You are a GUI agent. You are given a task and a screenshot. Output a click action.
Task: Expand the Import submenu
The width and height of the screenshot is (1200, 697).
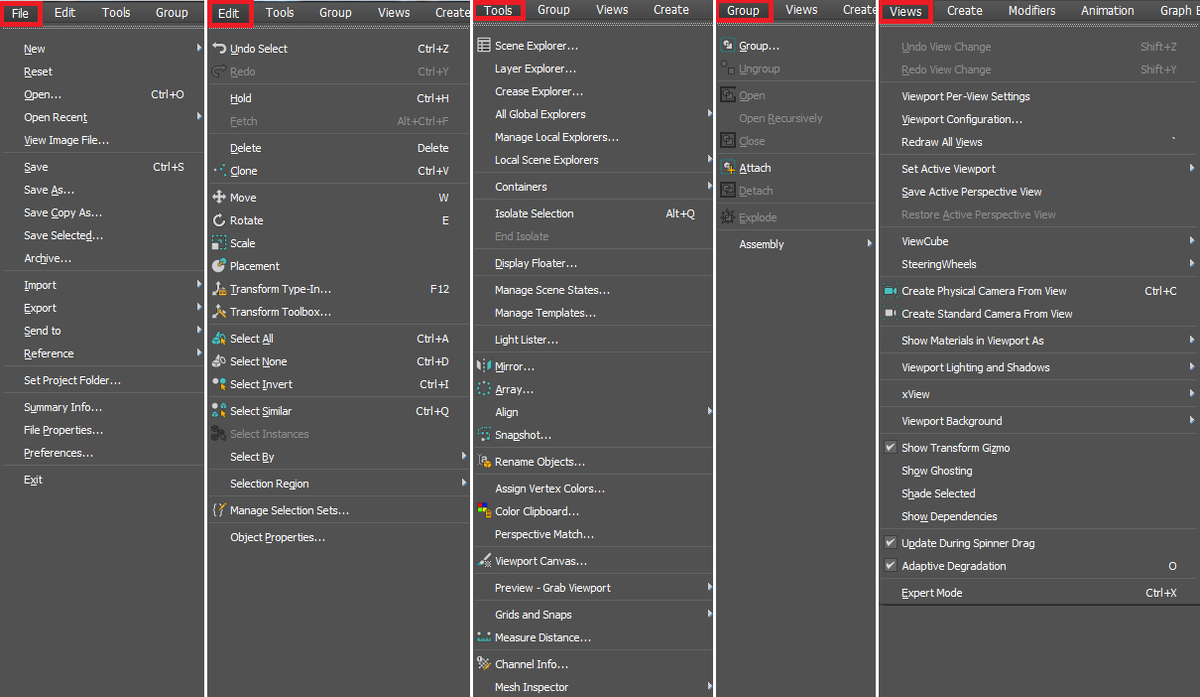tap(200, 285)
